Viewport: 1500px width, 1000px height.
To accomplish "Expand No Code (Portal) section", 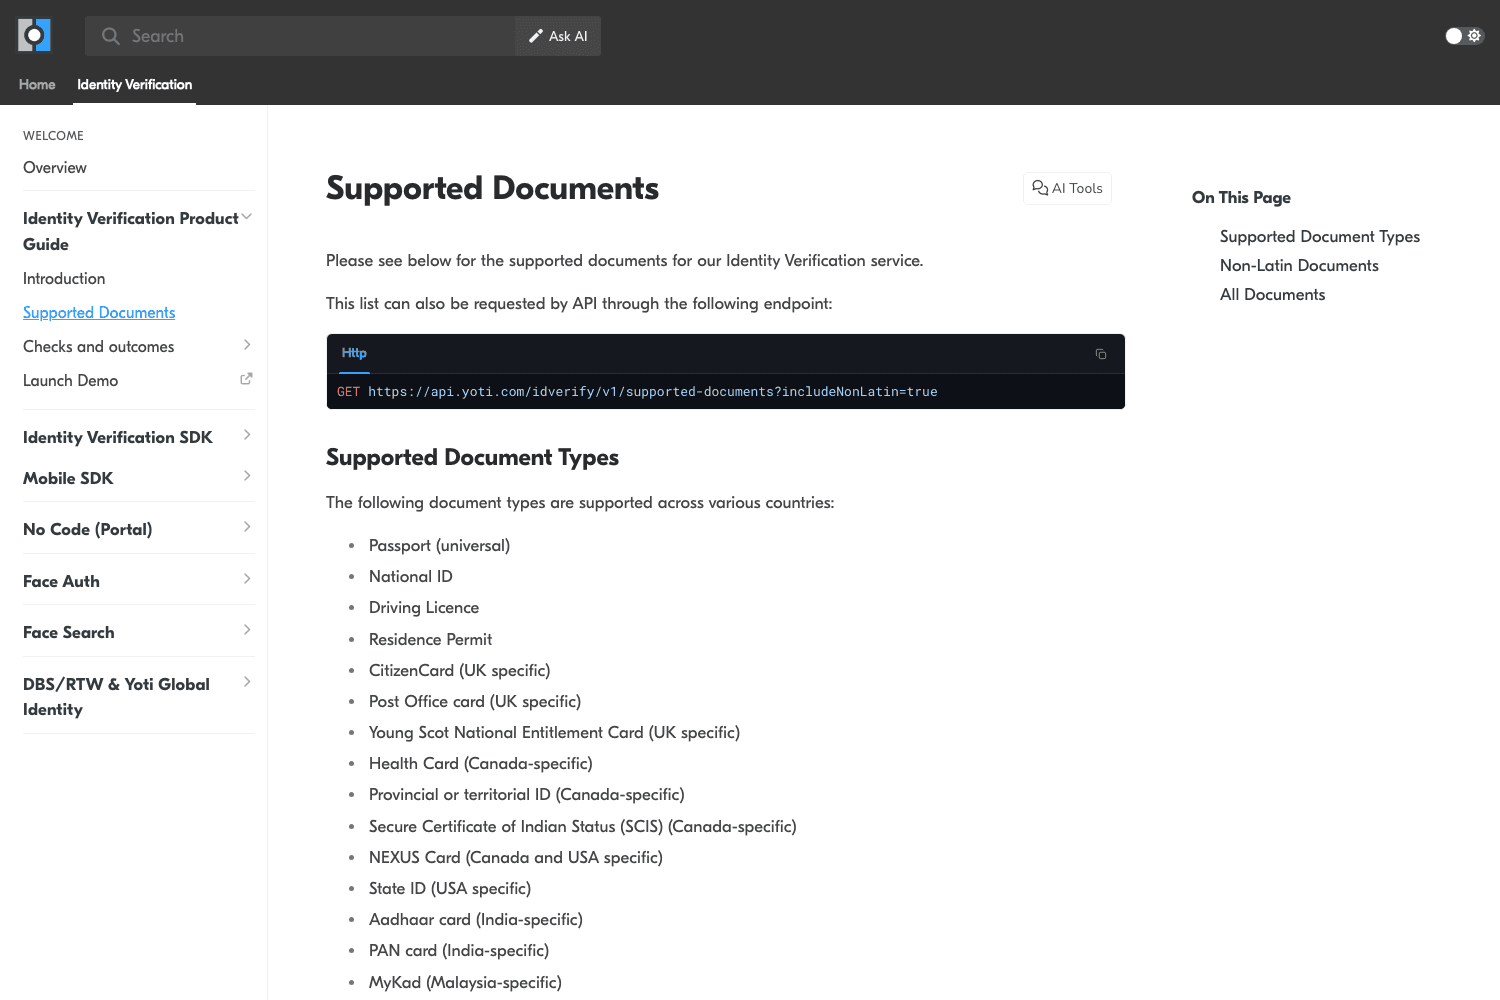I will 247,527.
